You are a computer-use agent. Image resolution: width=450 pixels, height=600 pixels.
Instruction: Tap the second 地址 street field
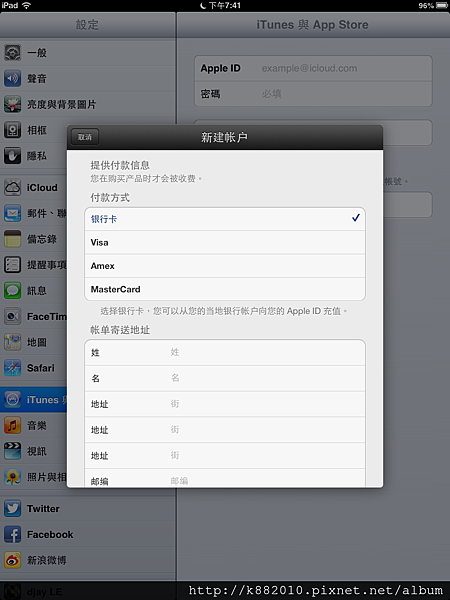point(225,430)
